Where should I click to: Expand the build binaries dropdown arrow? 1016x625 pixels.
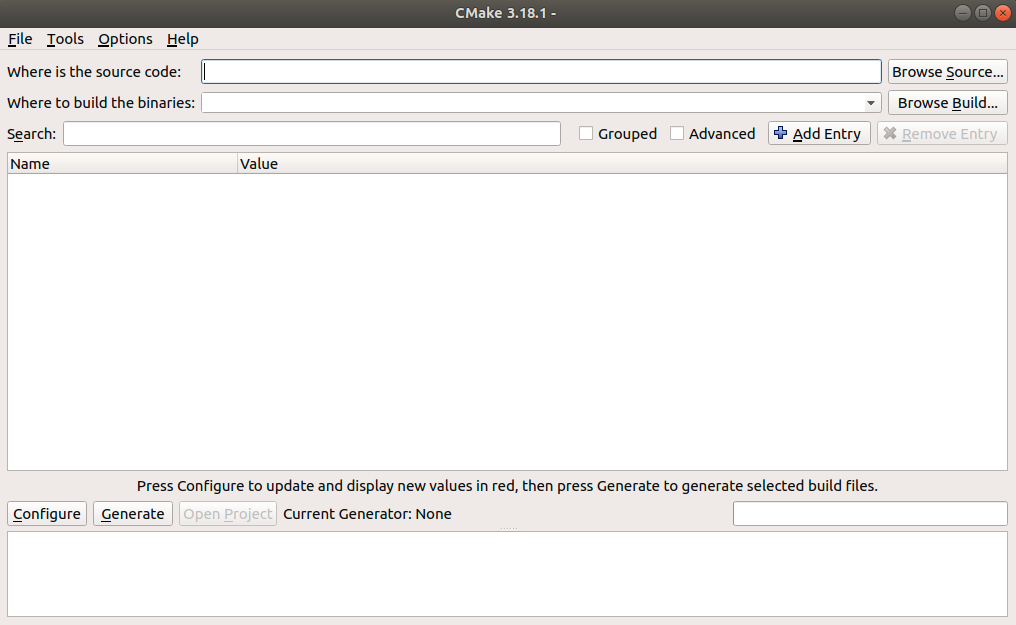pyautogui.click(x=871, y=103)
